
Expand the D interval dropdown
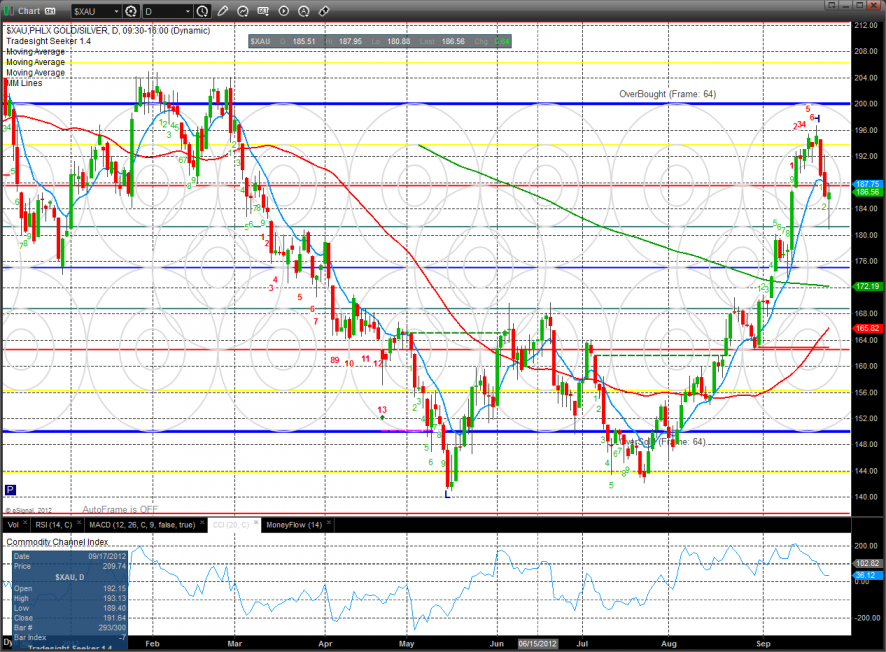pyautogui.click(x=187, y=11)
